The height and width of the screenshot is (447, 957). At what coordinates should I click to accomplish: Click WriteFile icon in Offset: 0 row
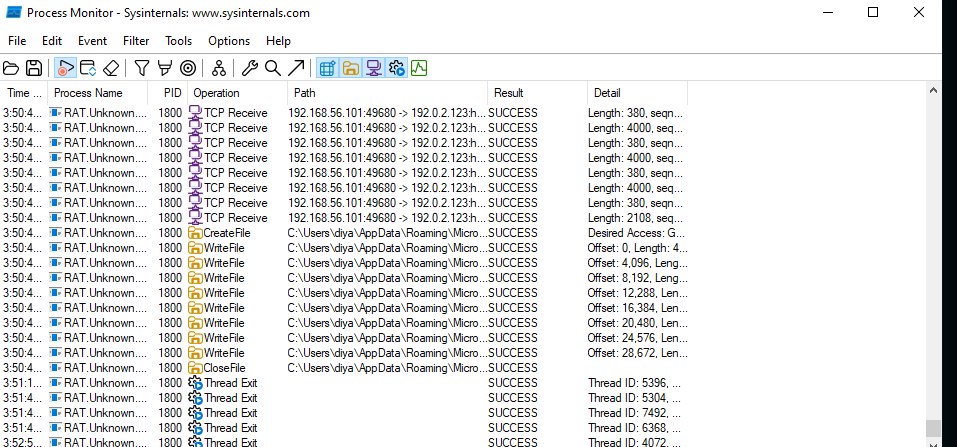tap(195, 248)
